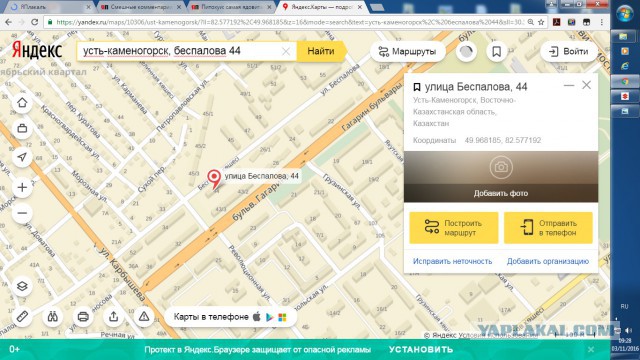Clear the search field with the X
640x360 pixels.
pyautogui.click(x=286, y=51)
